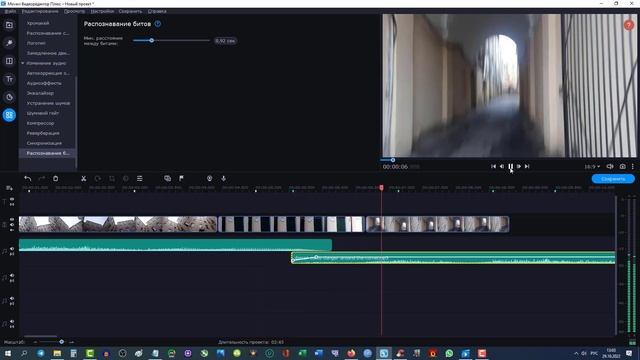Toggle eye icon on third audio track
This screenshot has height=360, width=640.
(12, 298)
